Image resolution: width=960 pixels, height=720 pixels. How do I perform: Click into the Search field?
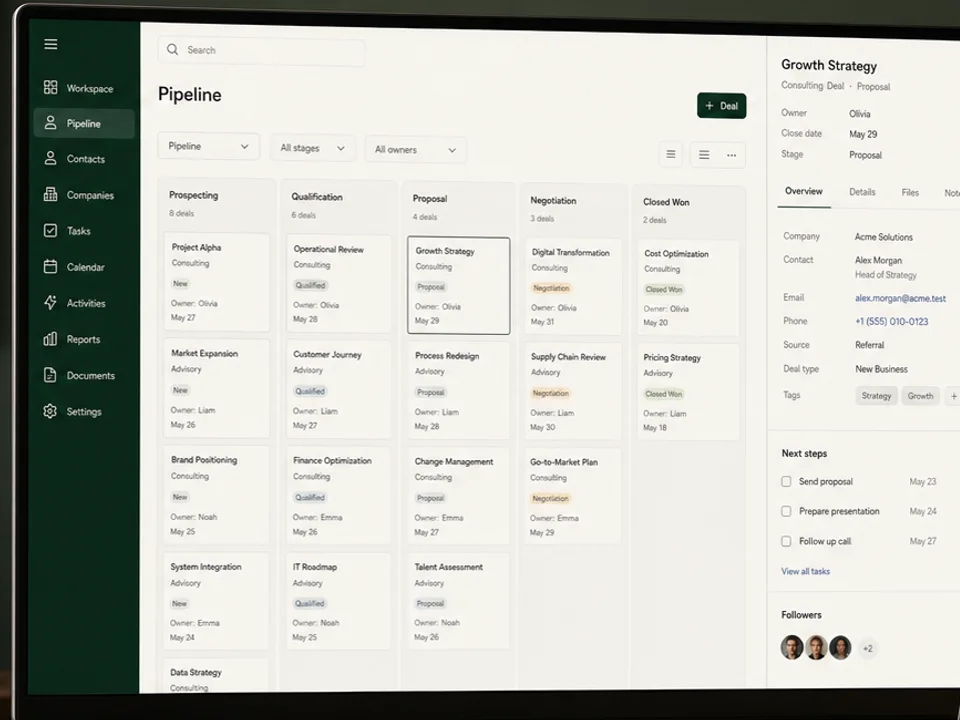coord(261,50)
